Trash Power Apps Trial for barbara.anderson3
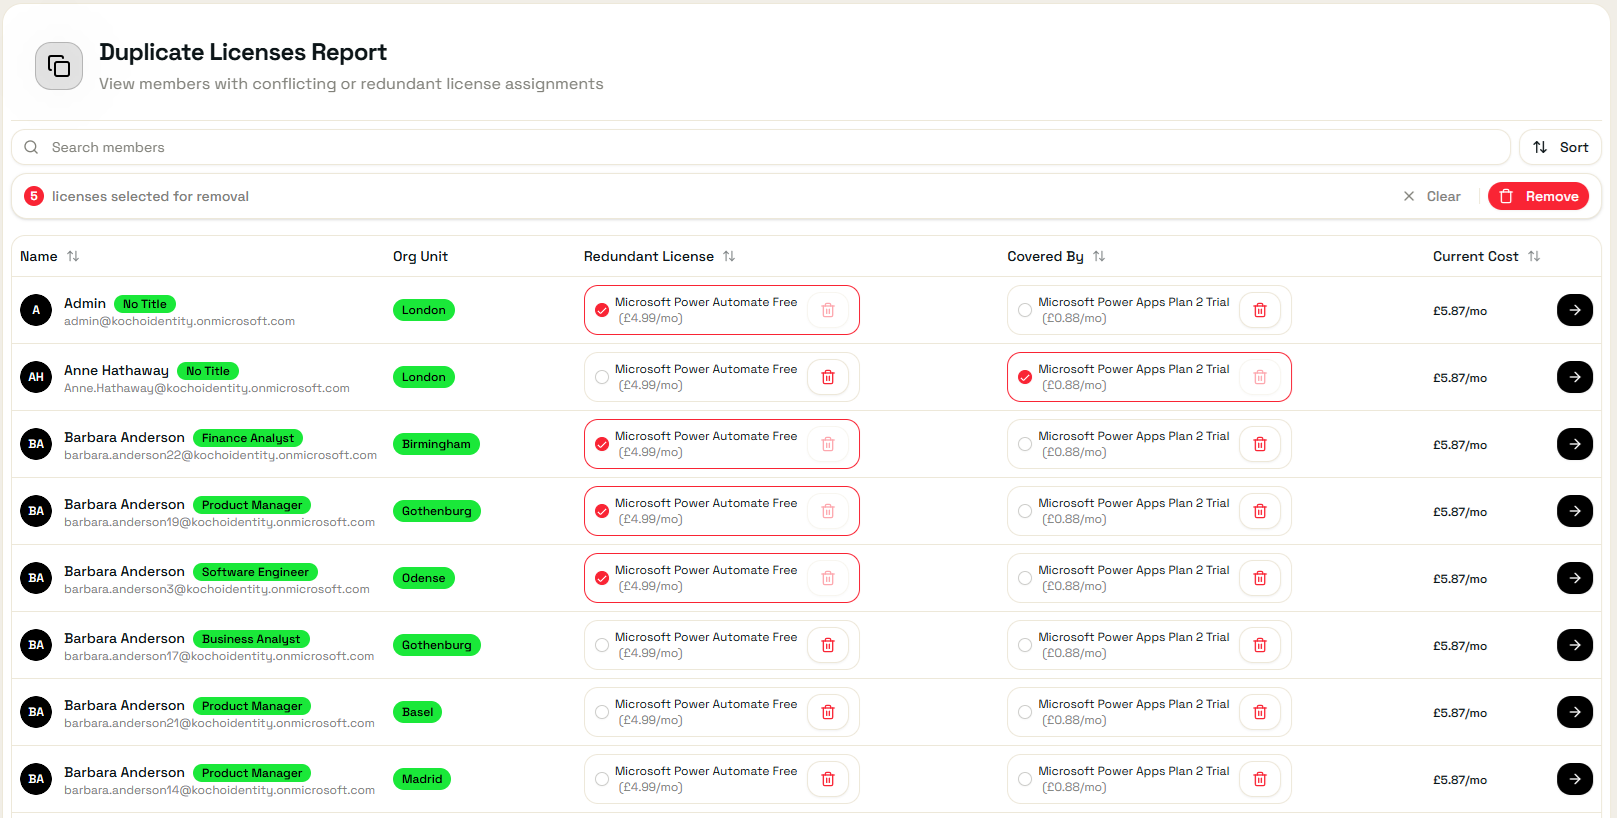 pos(1260,578)
